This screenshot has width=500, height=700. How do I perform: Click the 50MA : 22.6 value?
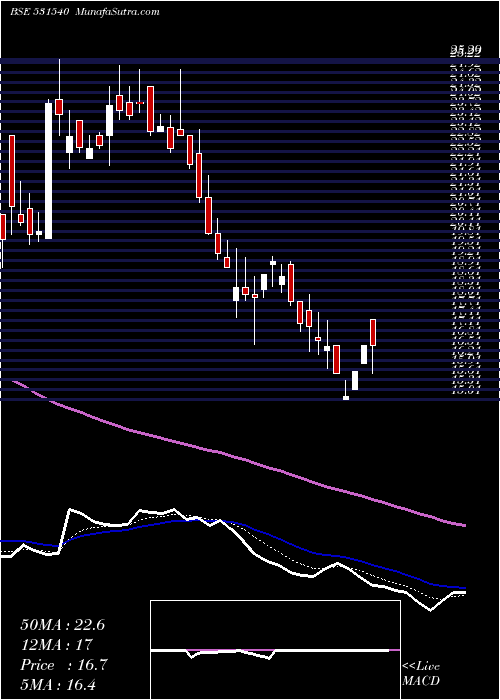(x=62, y=625)
